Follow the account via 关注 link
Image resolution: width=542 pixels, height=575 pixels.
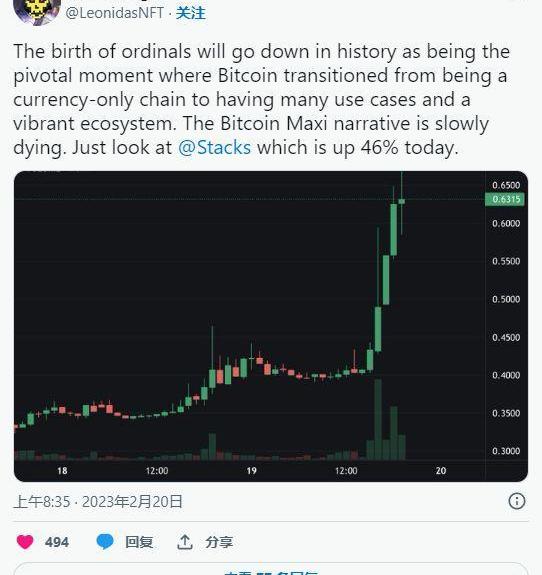click(190, 13)
